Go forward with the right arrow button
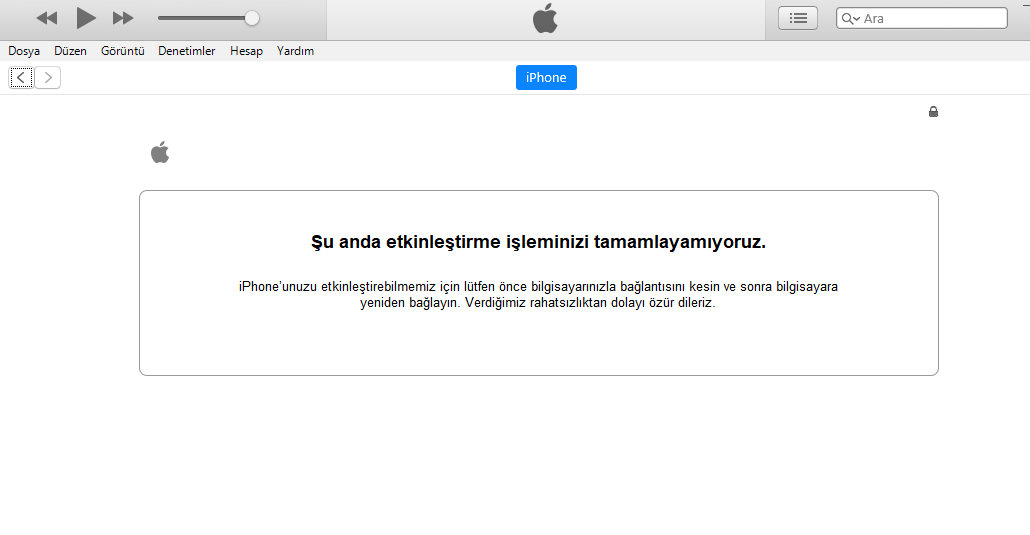Viewport: 1030px width, 535px height. [48, 78]
